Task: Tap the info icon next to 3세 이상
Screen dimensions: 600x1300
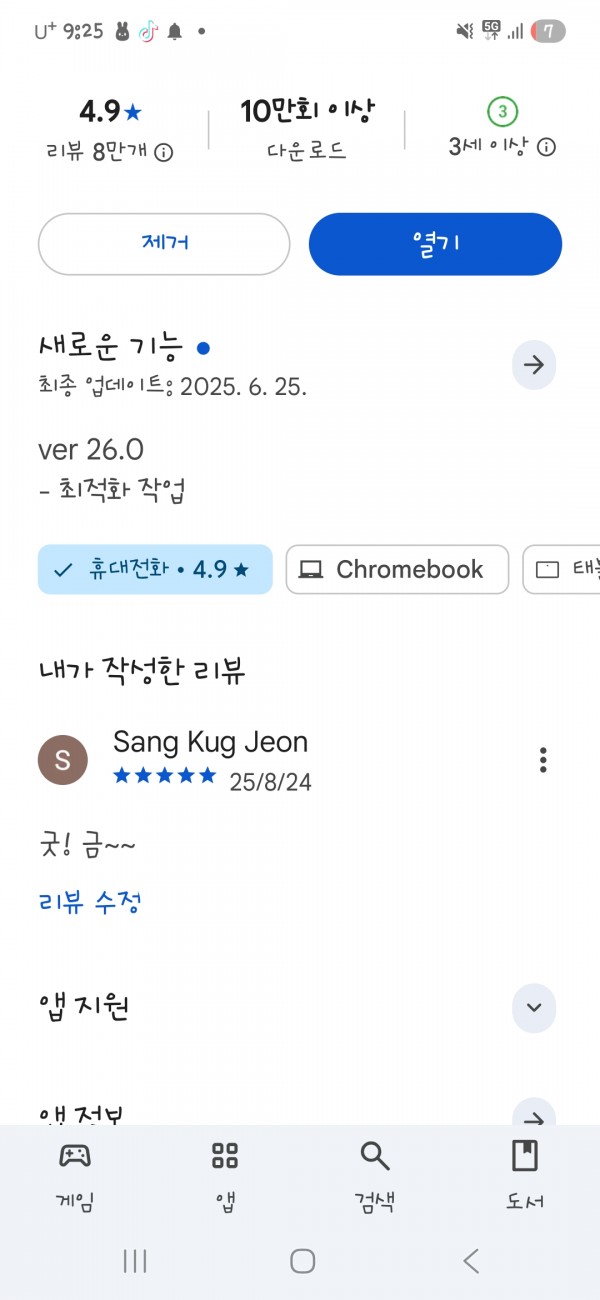Action: tap(546, 148)
